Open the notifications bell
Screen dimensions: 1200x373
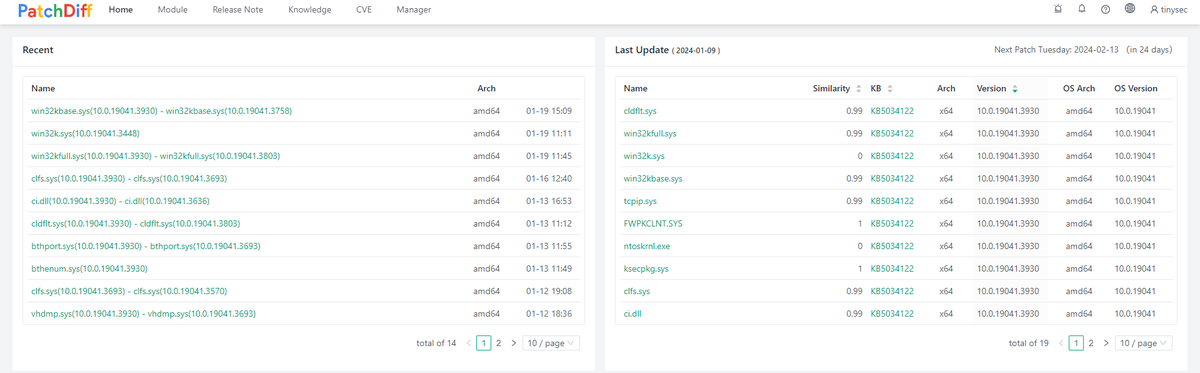(x=1082, y=9)
